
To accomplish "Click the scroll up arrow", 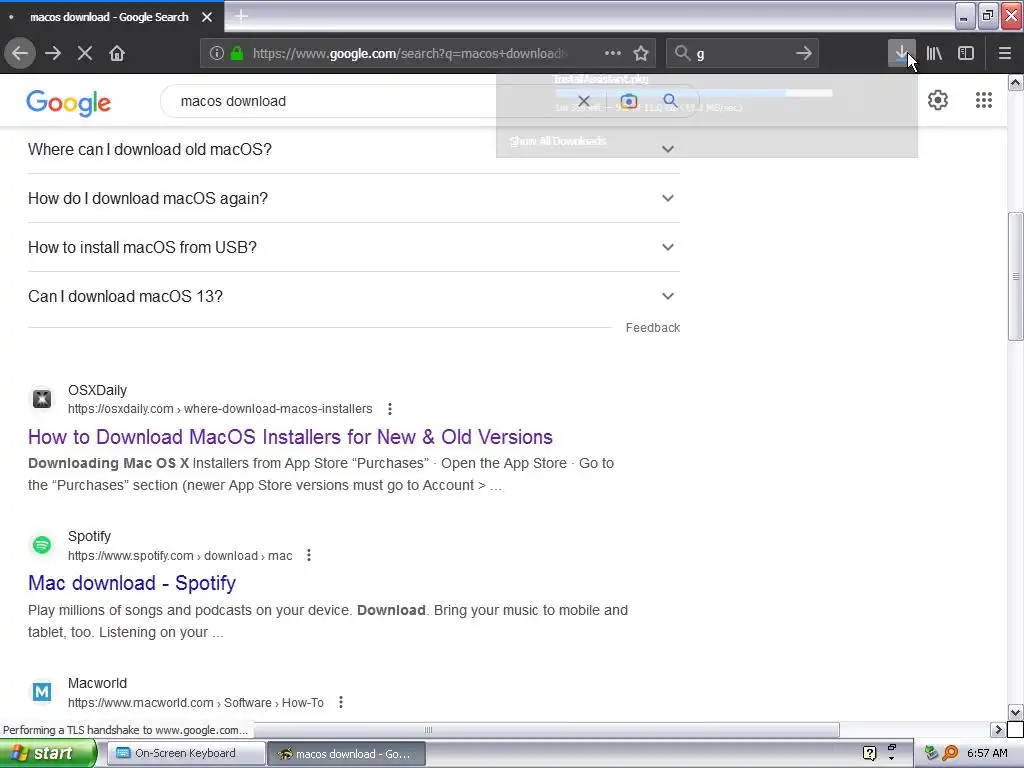I will [x=1015, y=82].
